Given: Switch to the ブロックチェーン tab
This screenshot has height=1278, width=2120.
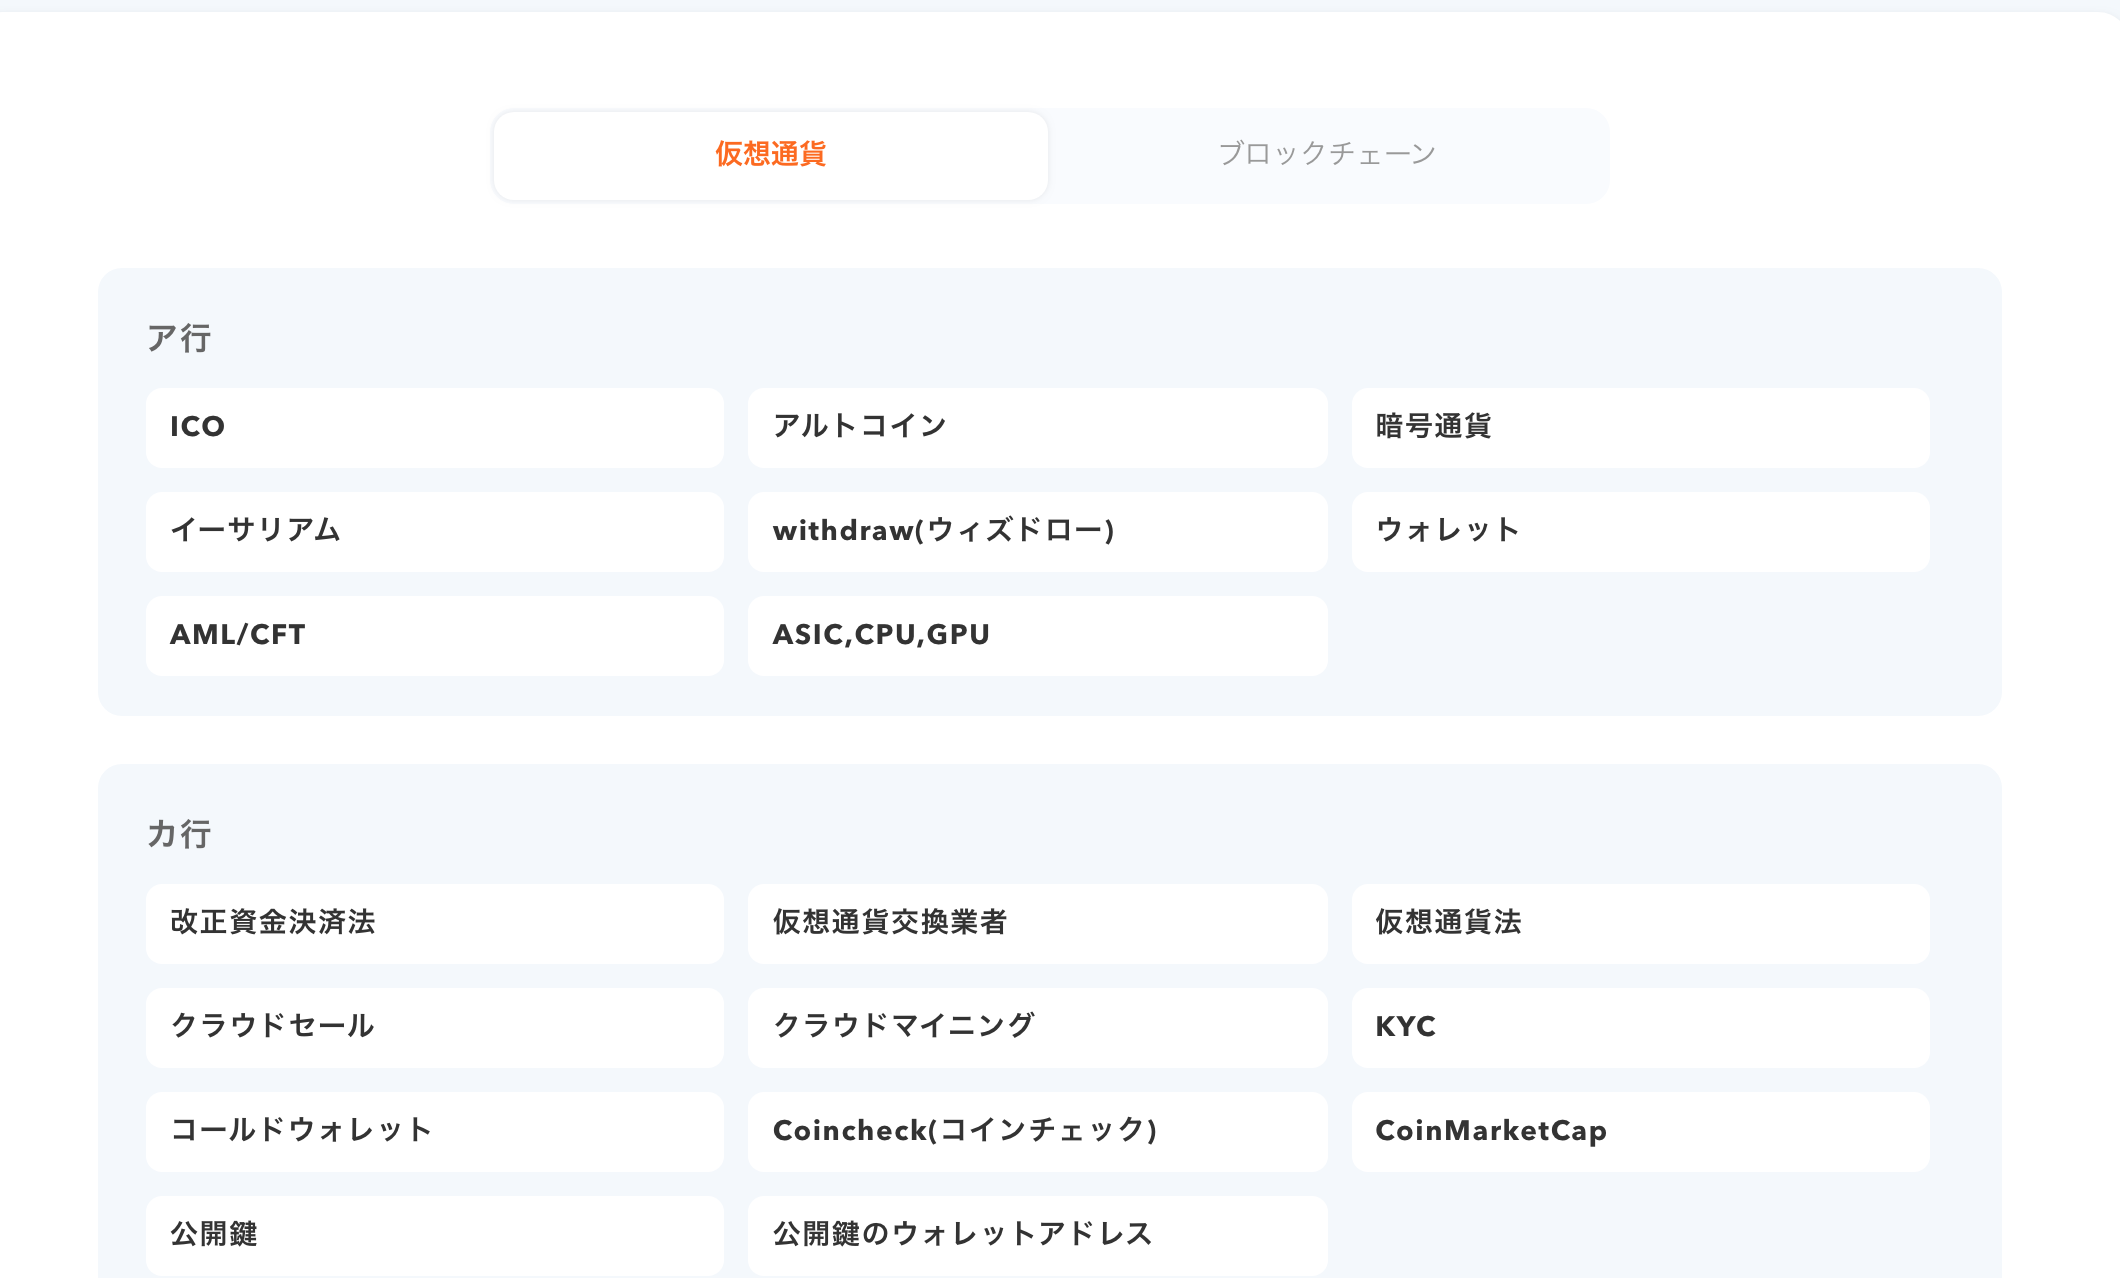Looking at the screenshot, I should [x=1327, y=155].
